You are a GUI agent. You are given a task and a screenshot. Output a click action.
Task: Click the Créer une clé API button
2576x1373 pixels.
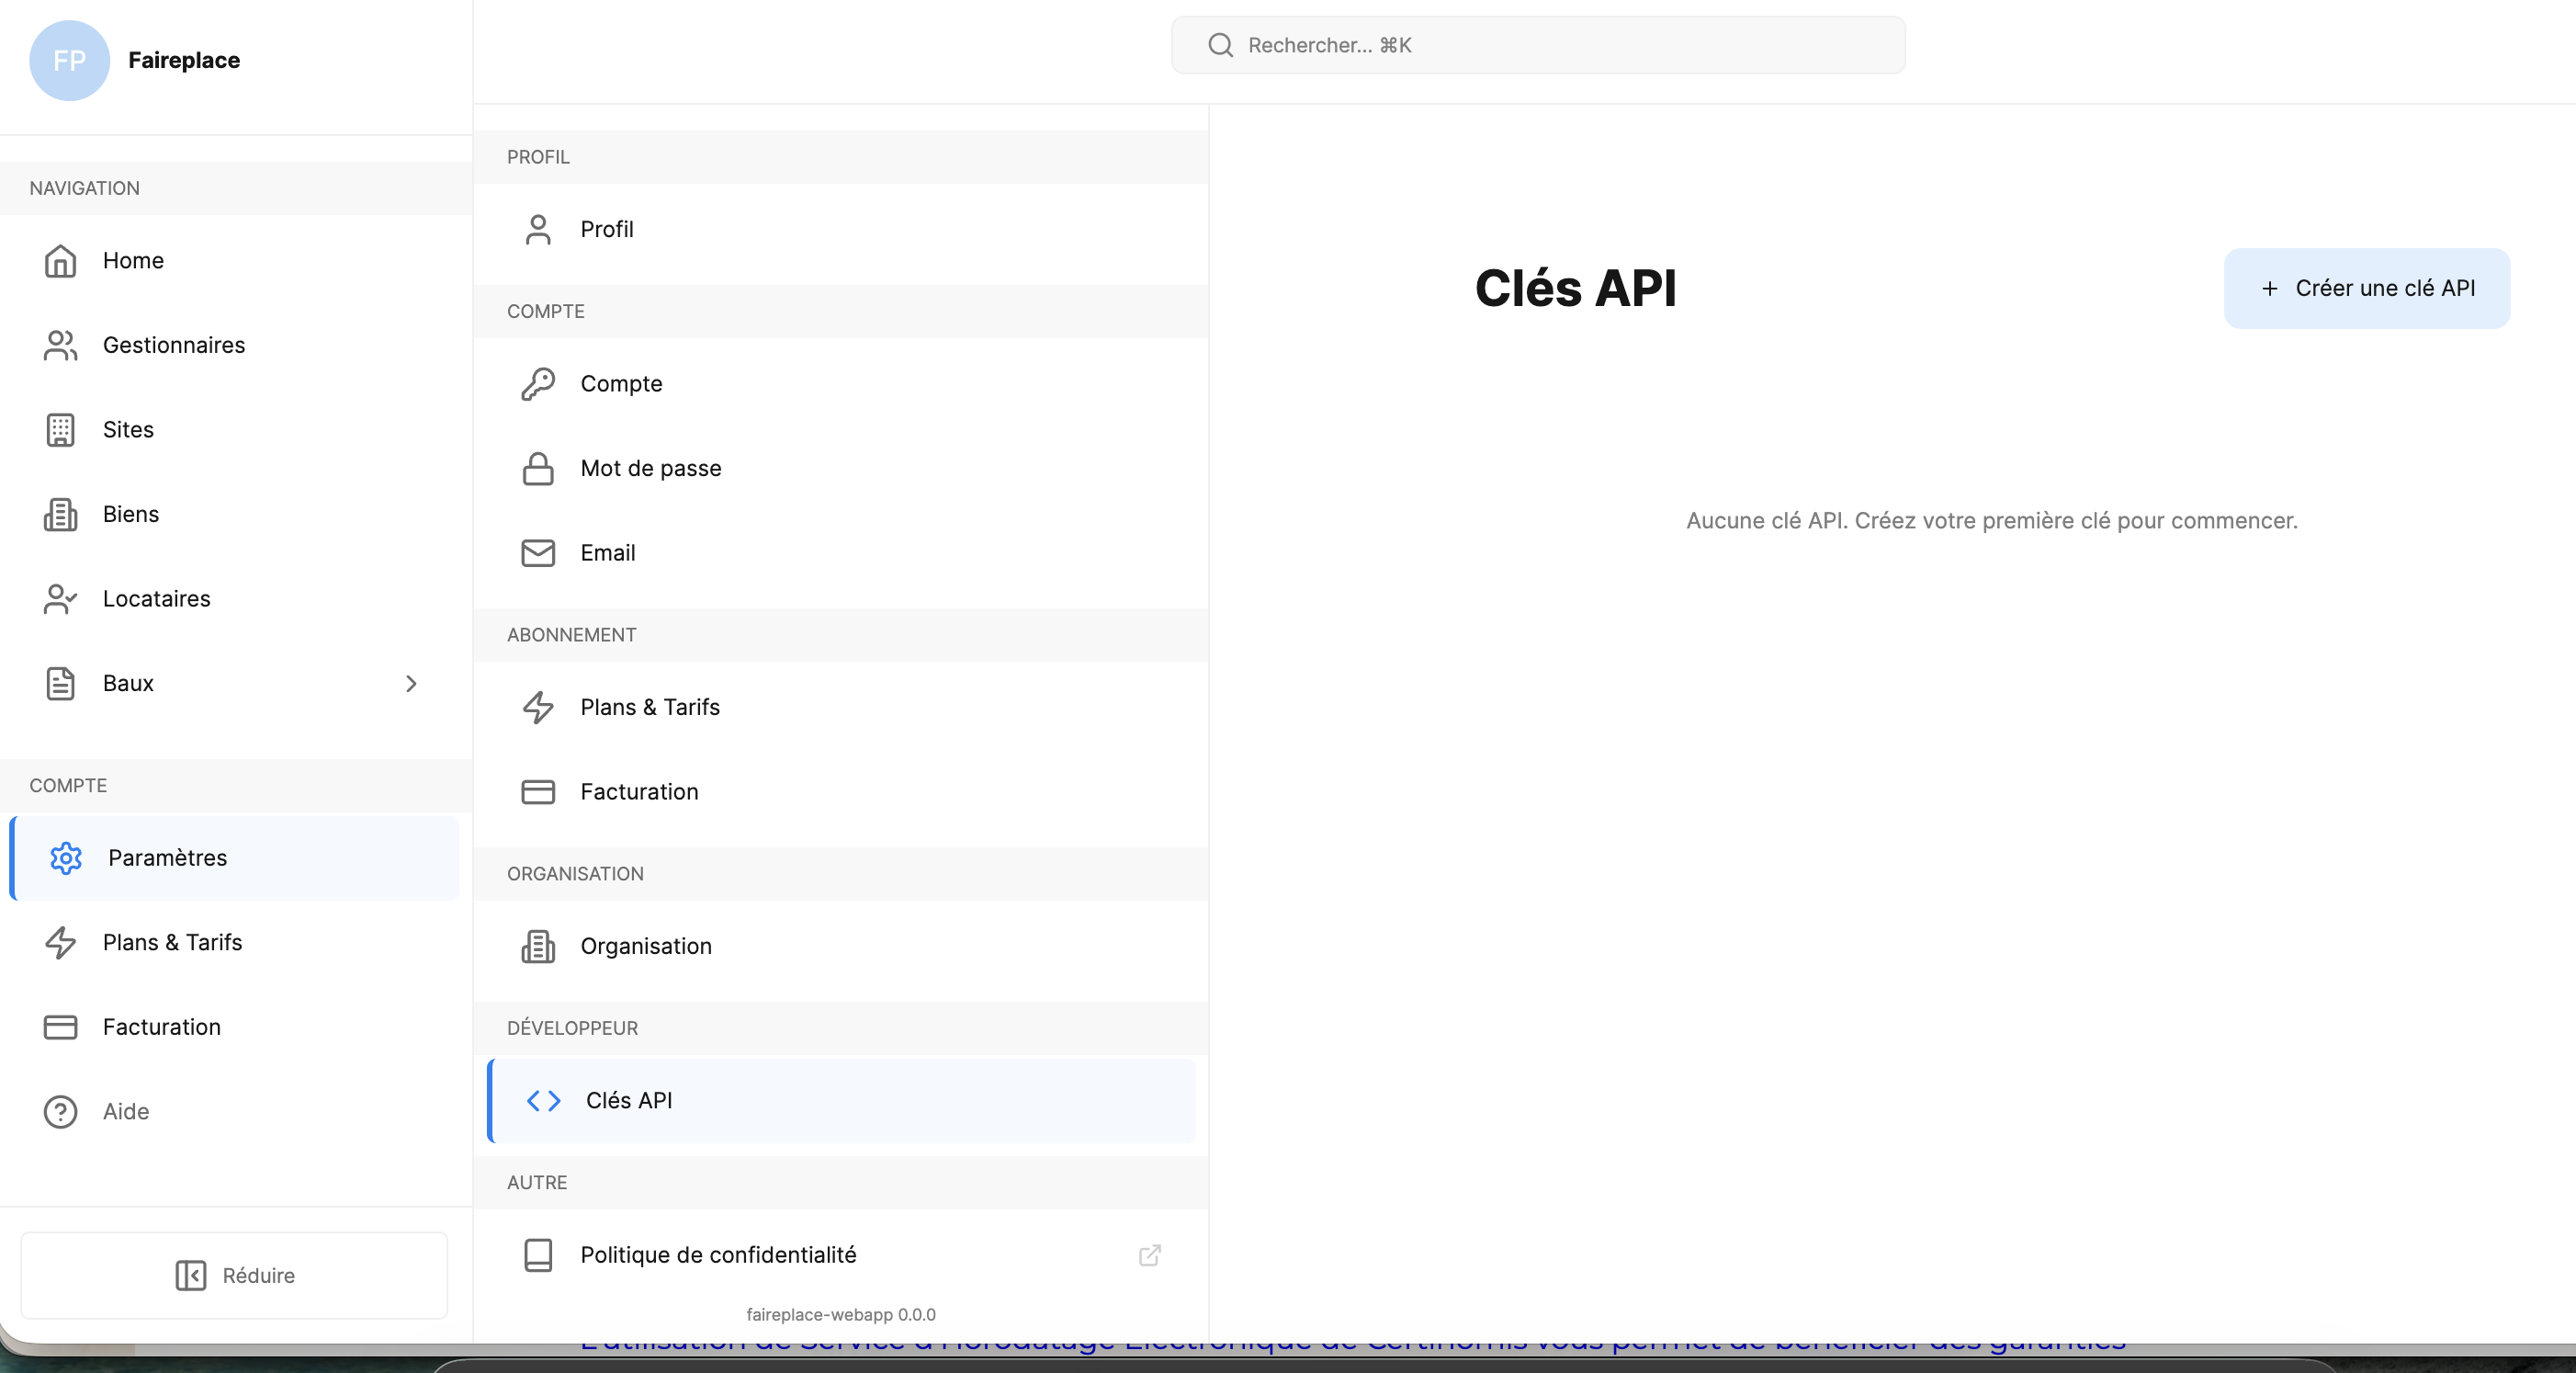2366,288
